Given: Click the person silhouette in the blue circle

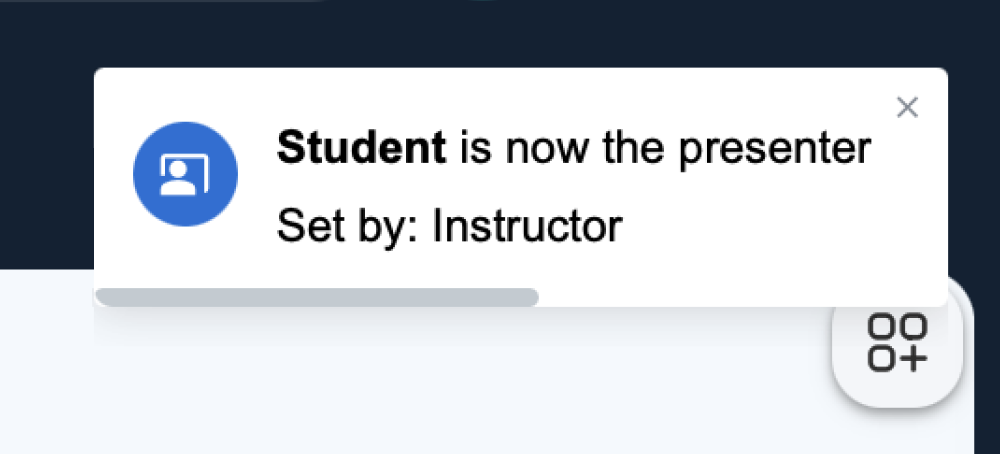Looking at the screenshot, I should (180, 177).
